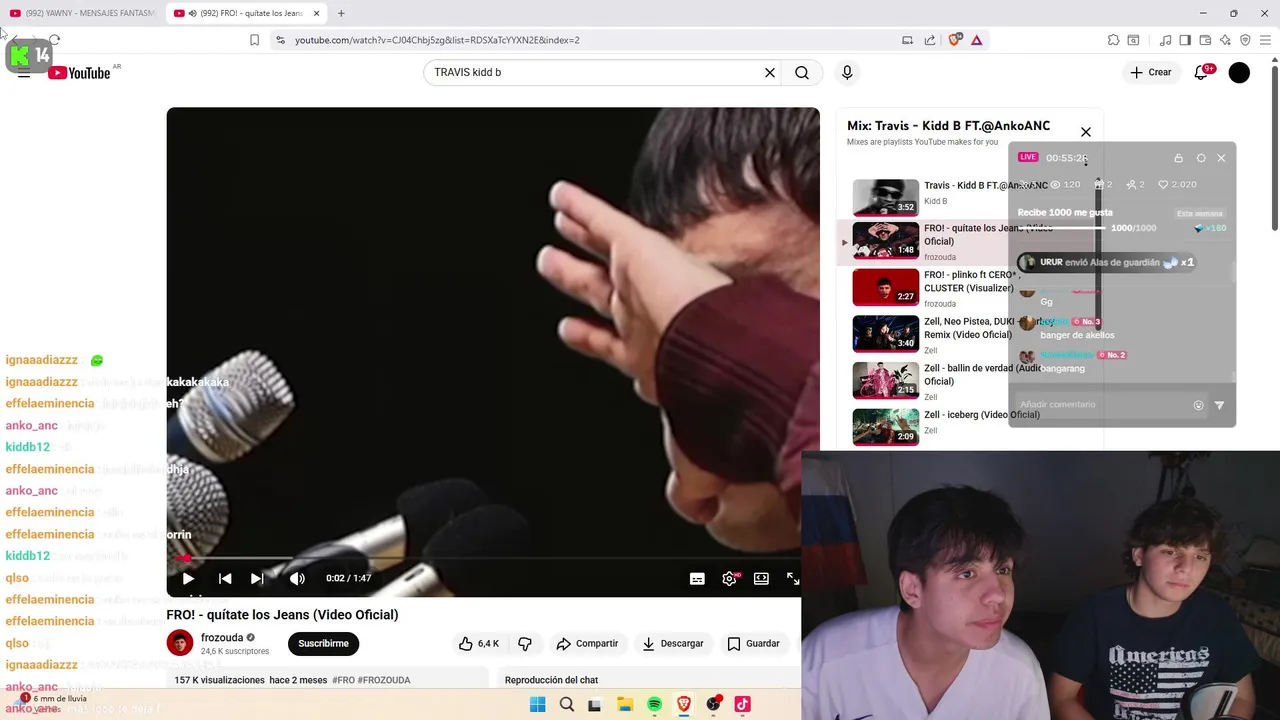Bookmark page with address bar bookmark icon
The image size is (1280, 720).
point(254,40)
